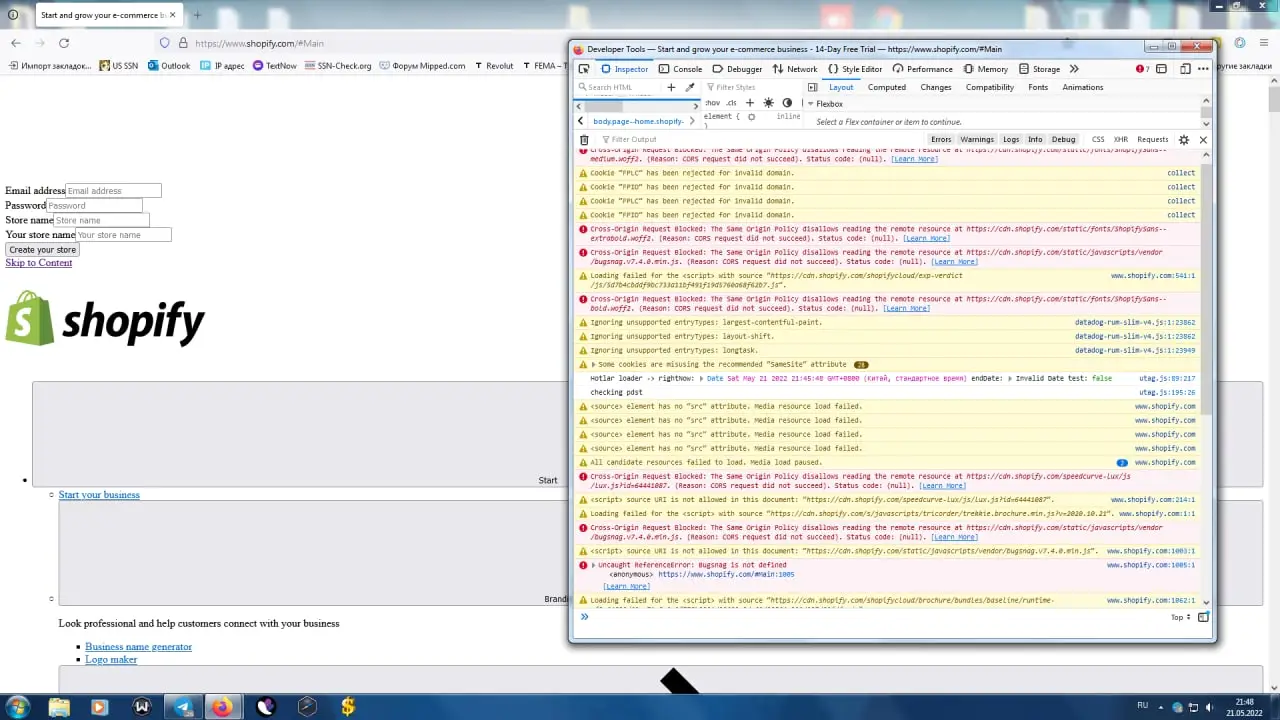Switch to the Memory panel

[x=985, y=69]
